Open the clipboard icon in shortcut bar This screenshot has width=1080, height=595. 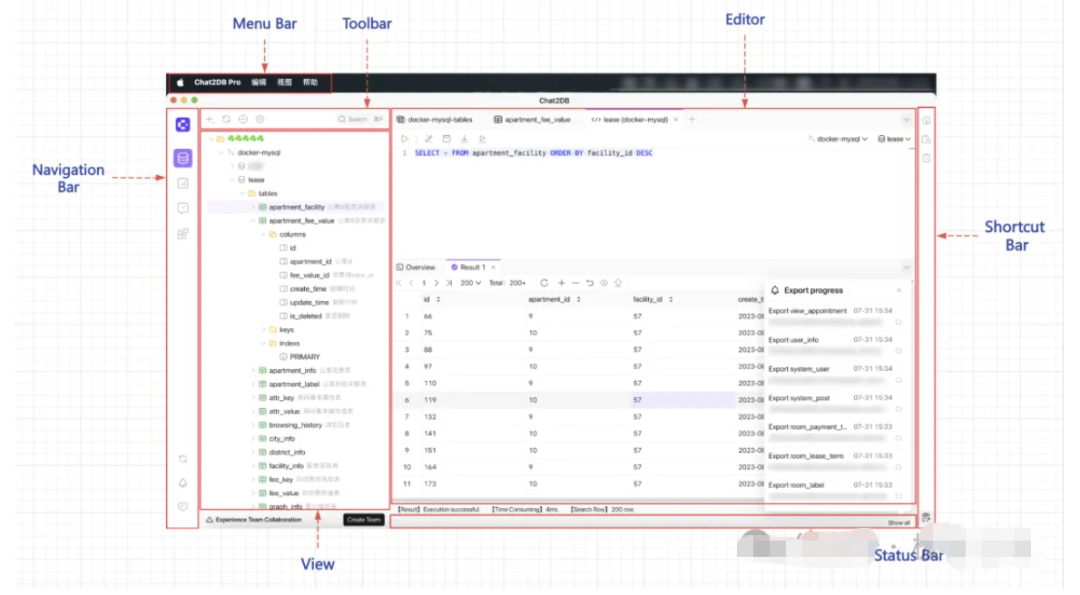point(926,139)
